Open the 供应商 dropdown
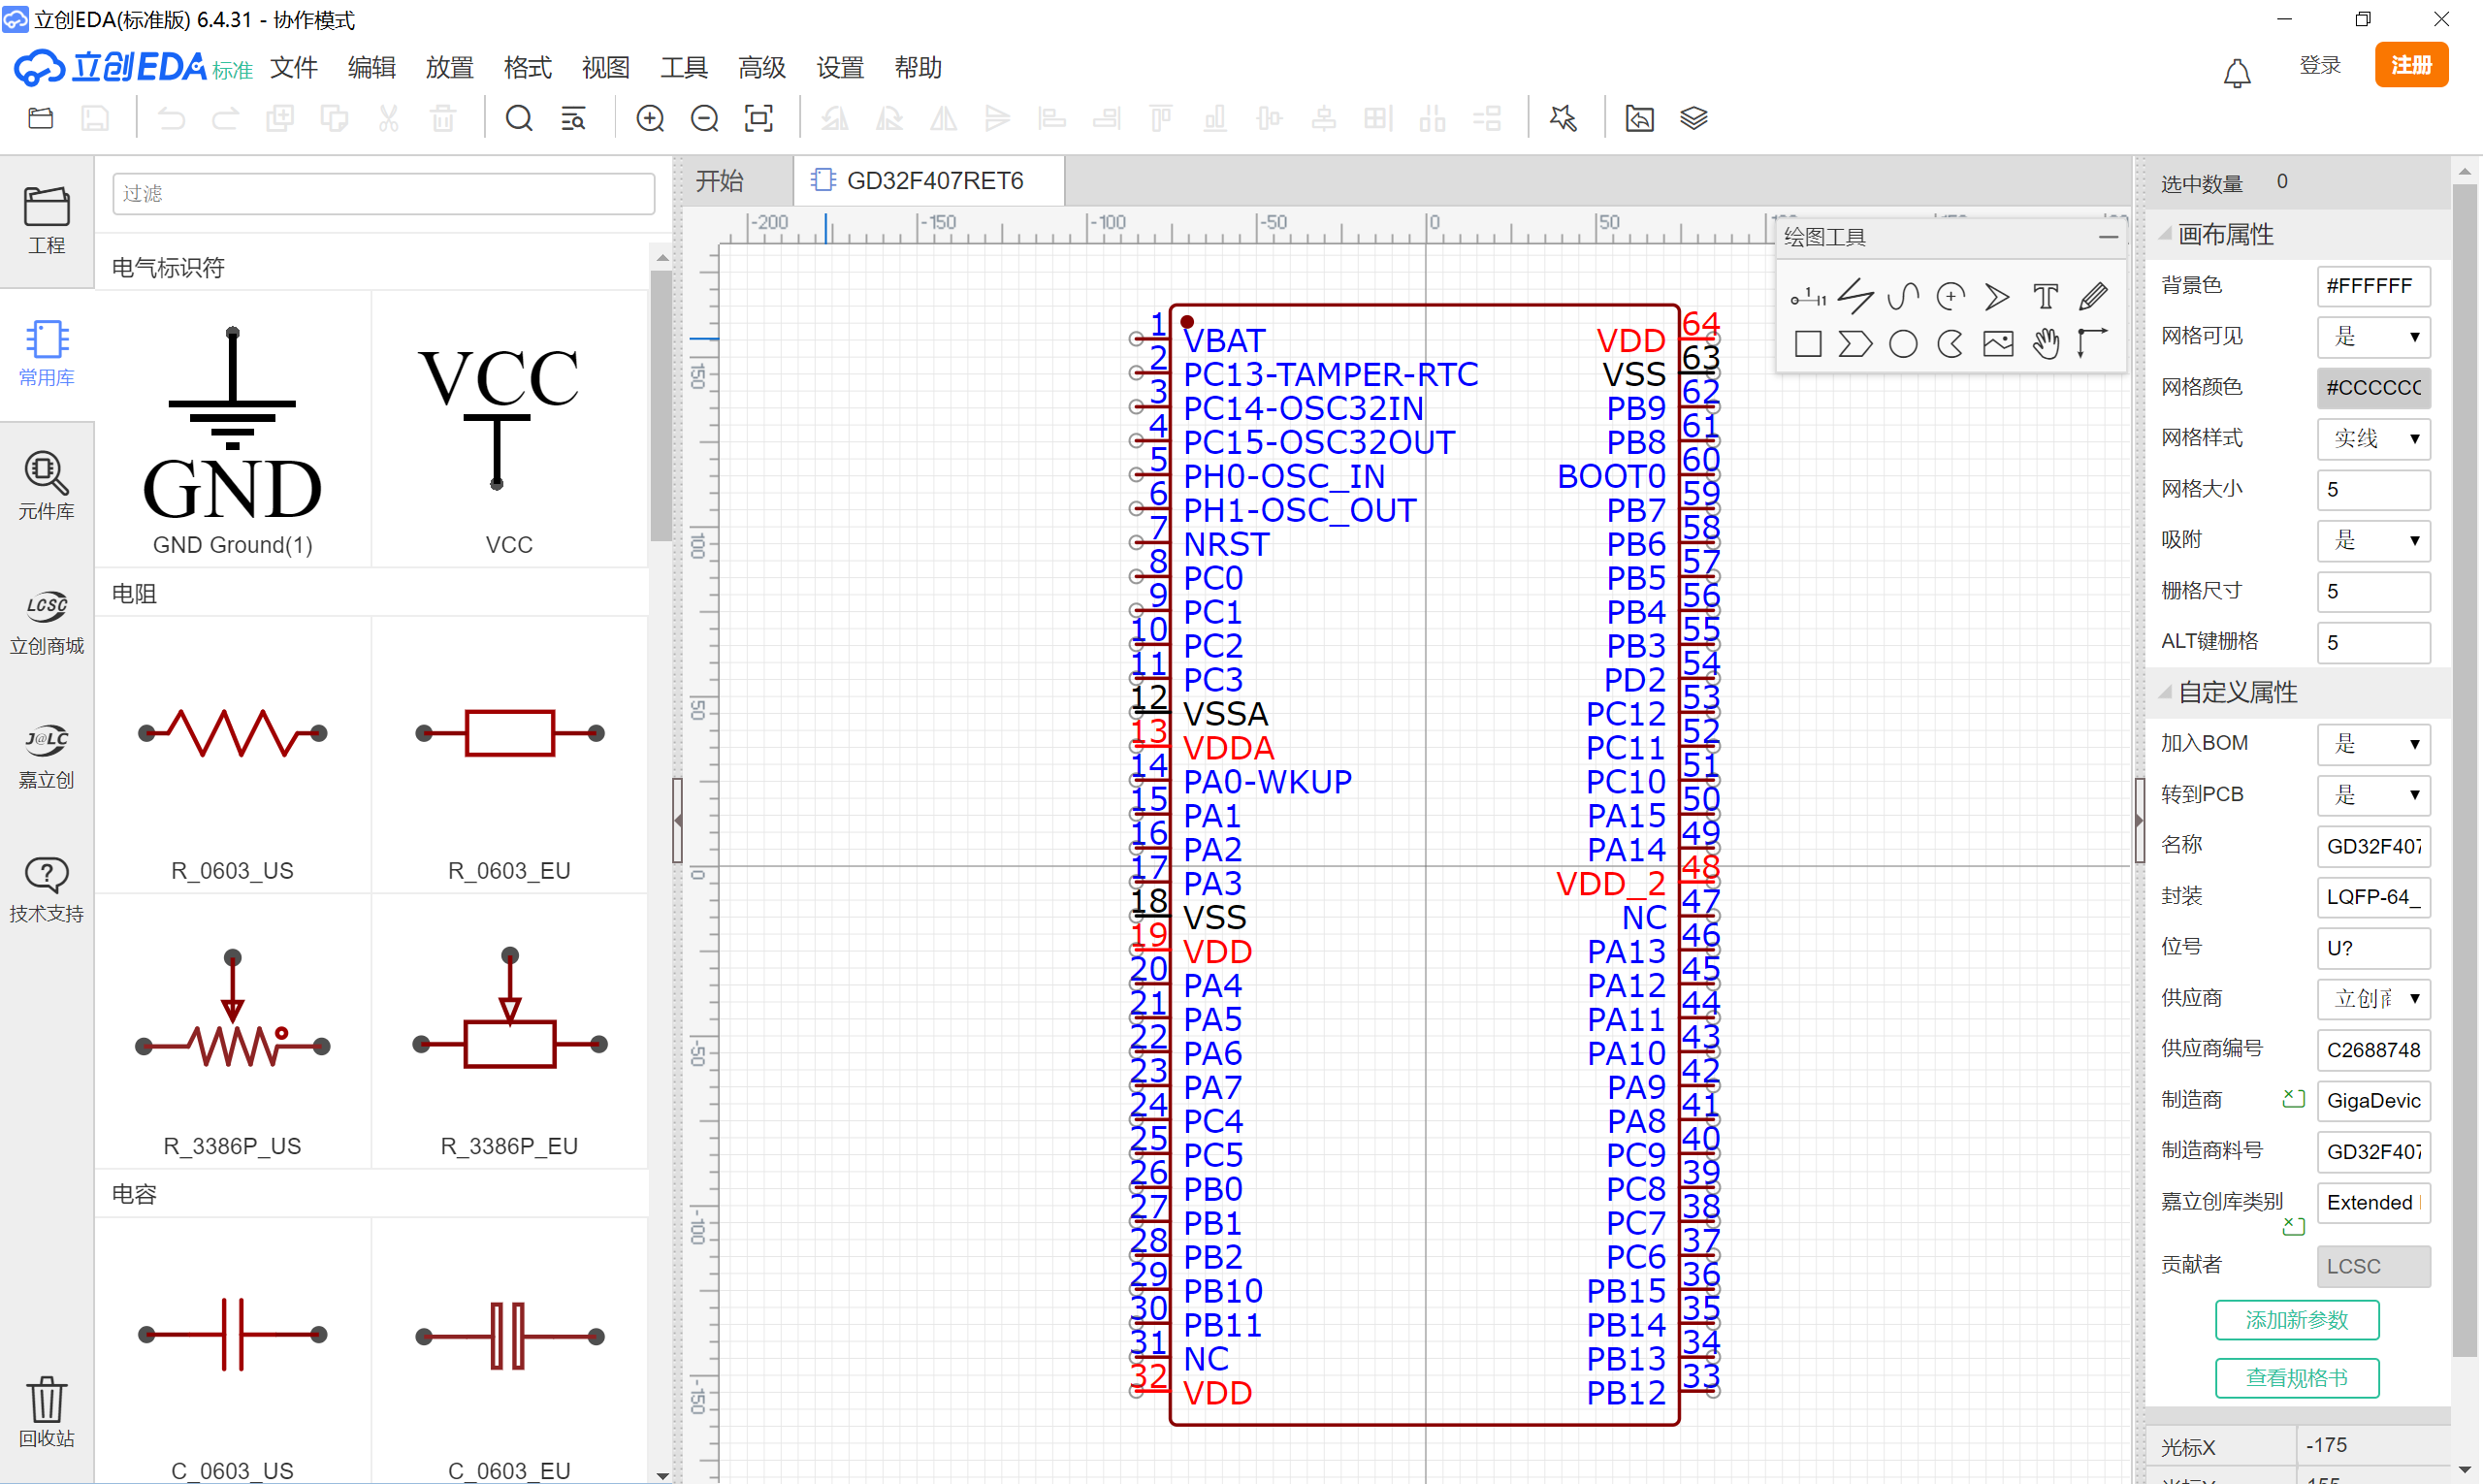The image size is (2483, 1484). [x=2374, y=998]
